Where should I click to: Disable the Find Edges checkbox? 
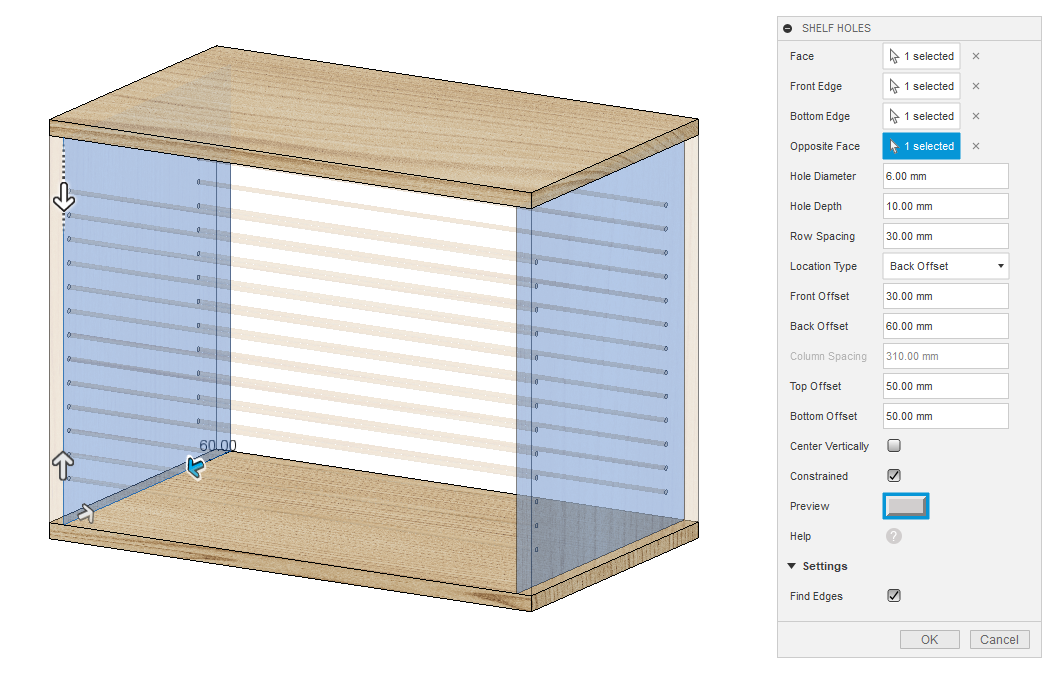[894, 596]
